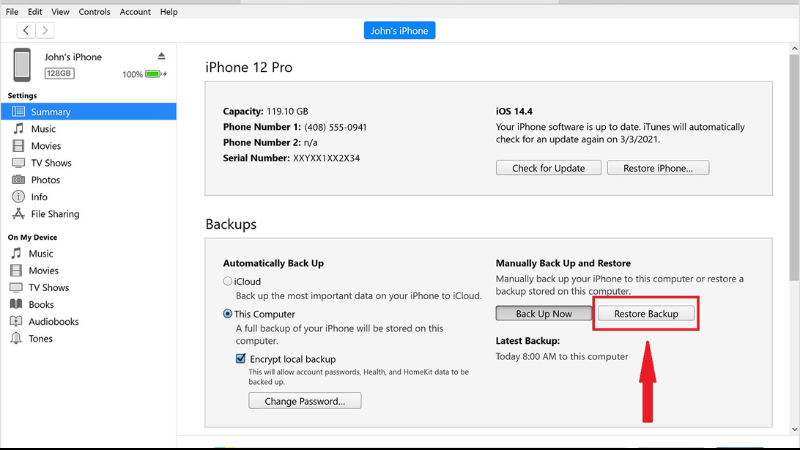Click the Movies film icon under On My Device

pyautogui.click(x=16, y=270)
